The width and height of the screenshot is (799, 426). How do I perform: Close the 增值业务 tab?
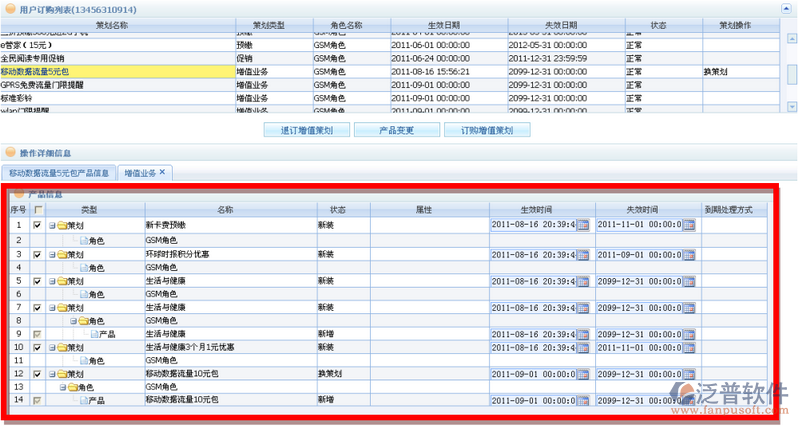[x=162, y=172]
